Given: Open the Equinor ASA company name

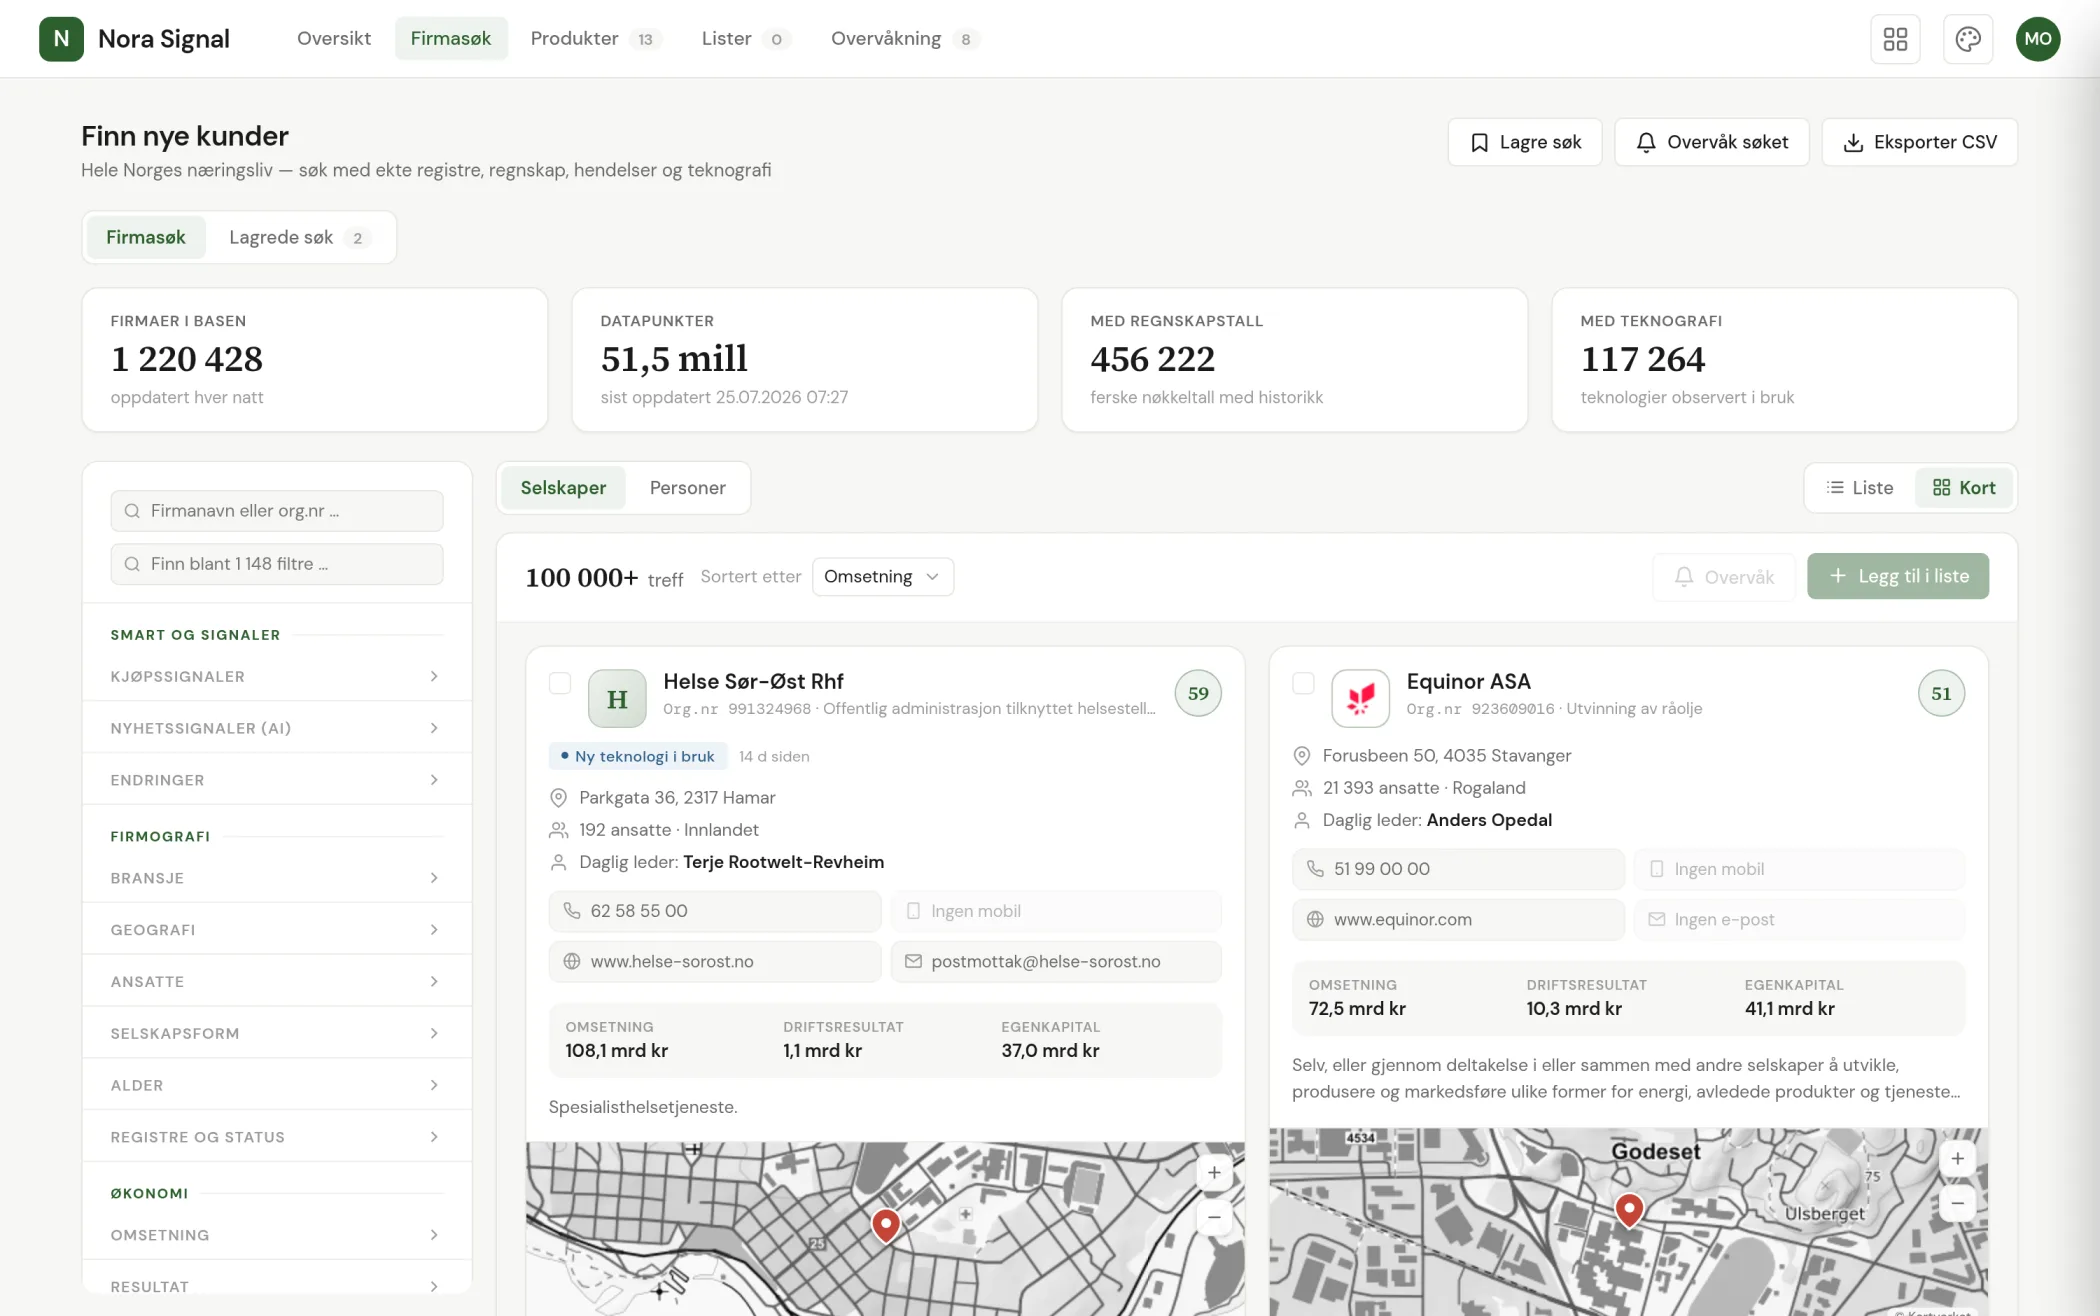Looking at the screenshot, I should click(1468, 681).
